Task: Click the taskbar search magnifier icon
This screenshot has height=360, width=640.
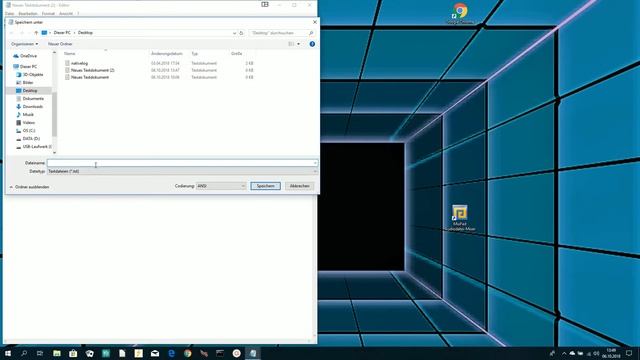Action: pos(24,353)
